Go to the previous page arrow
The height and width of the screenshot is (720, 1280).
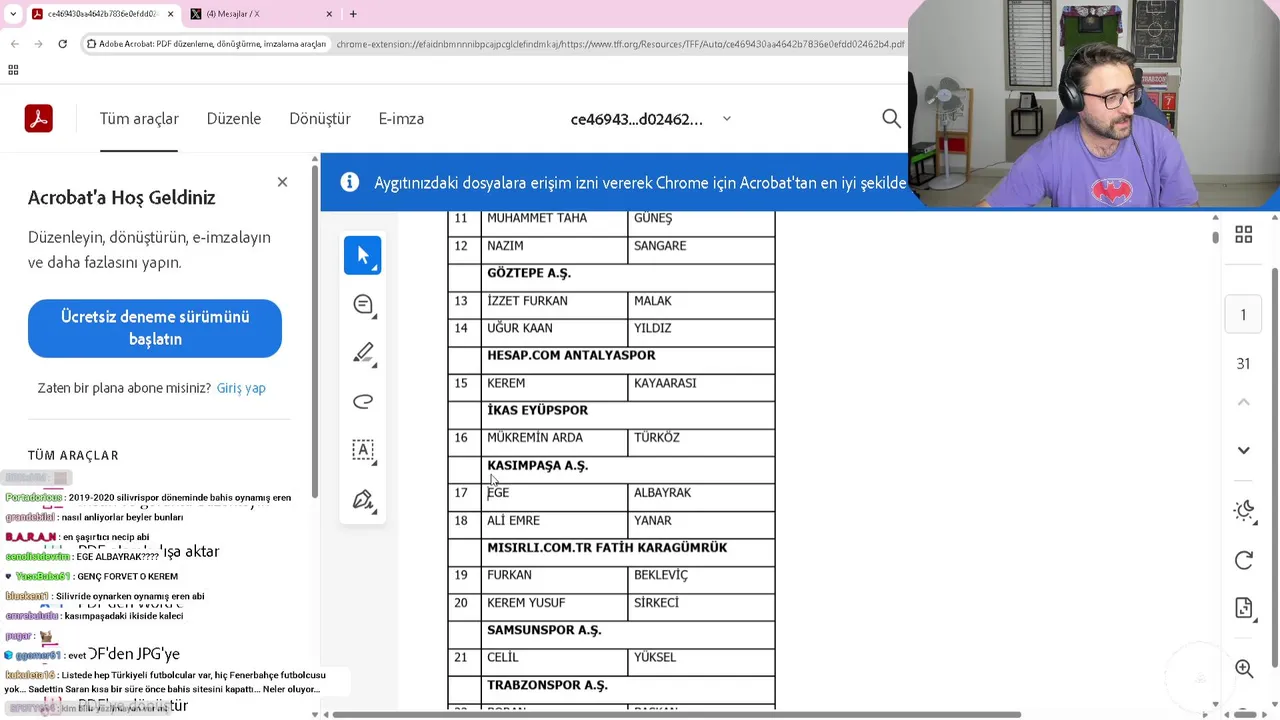click(1243, 402)
